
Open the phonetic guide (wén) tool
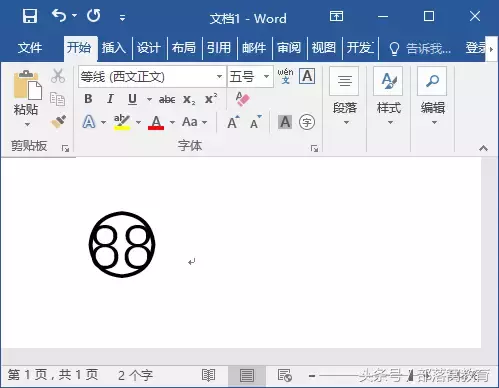[286, 76]
